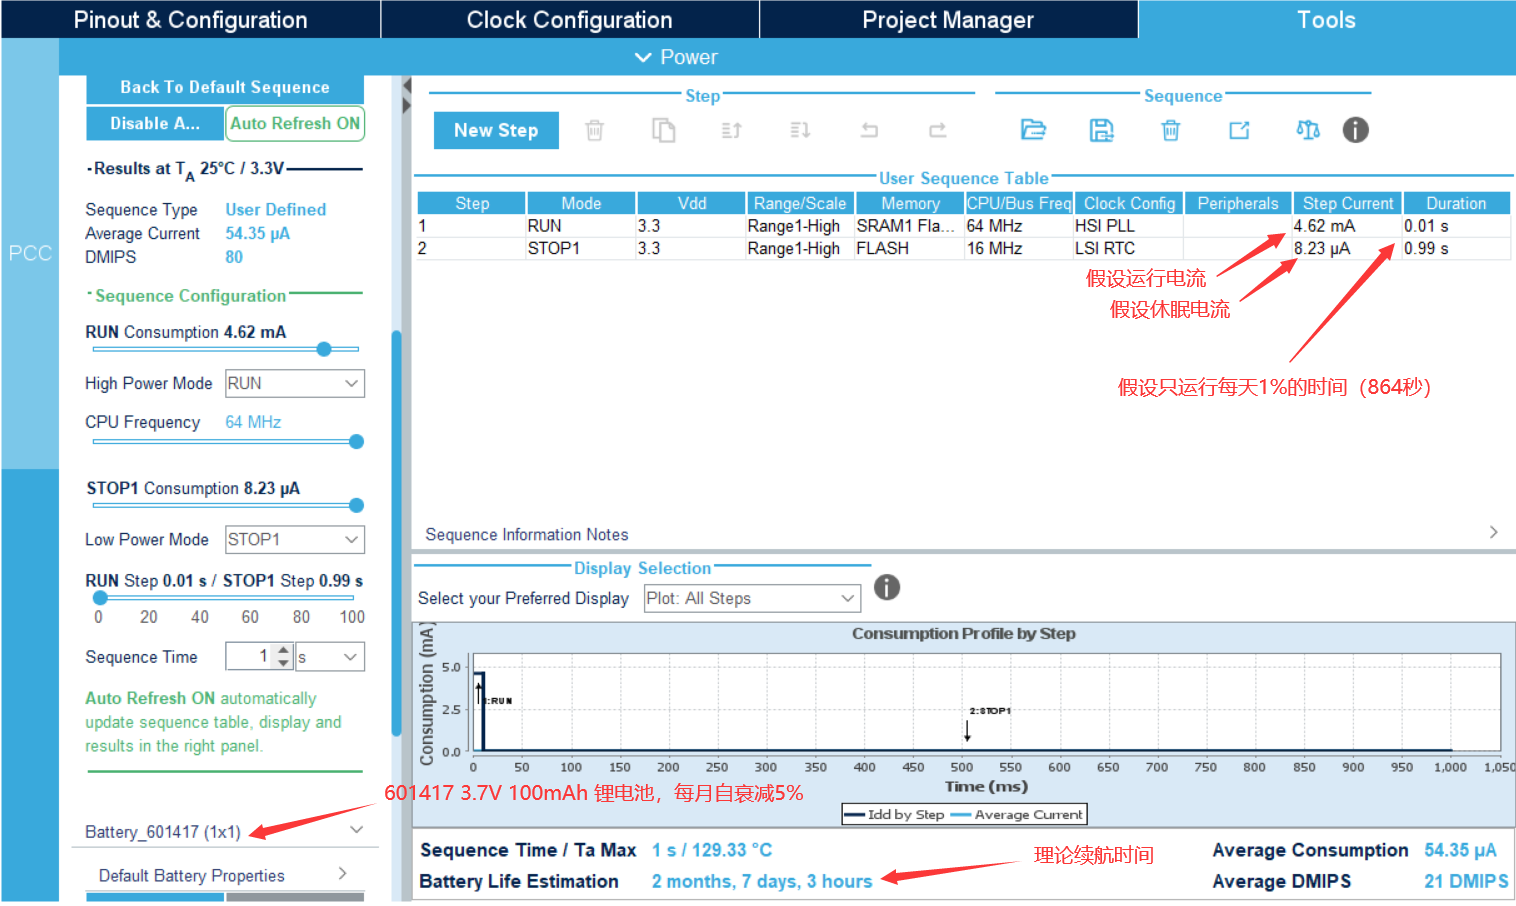Save the sequence with the floppy icon

(1101, 130)
